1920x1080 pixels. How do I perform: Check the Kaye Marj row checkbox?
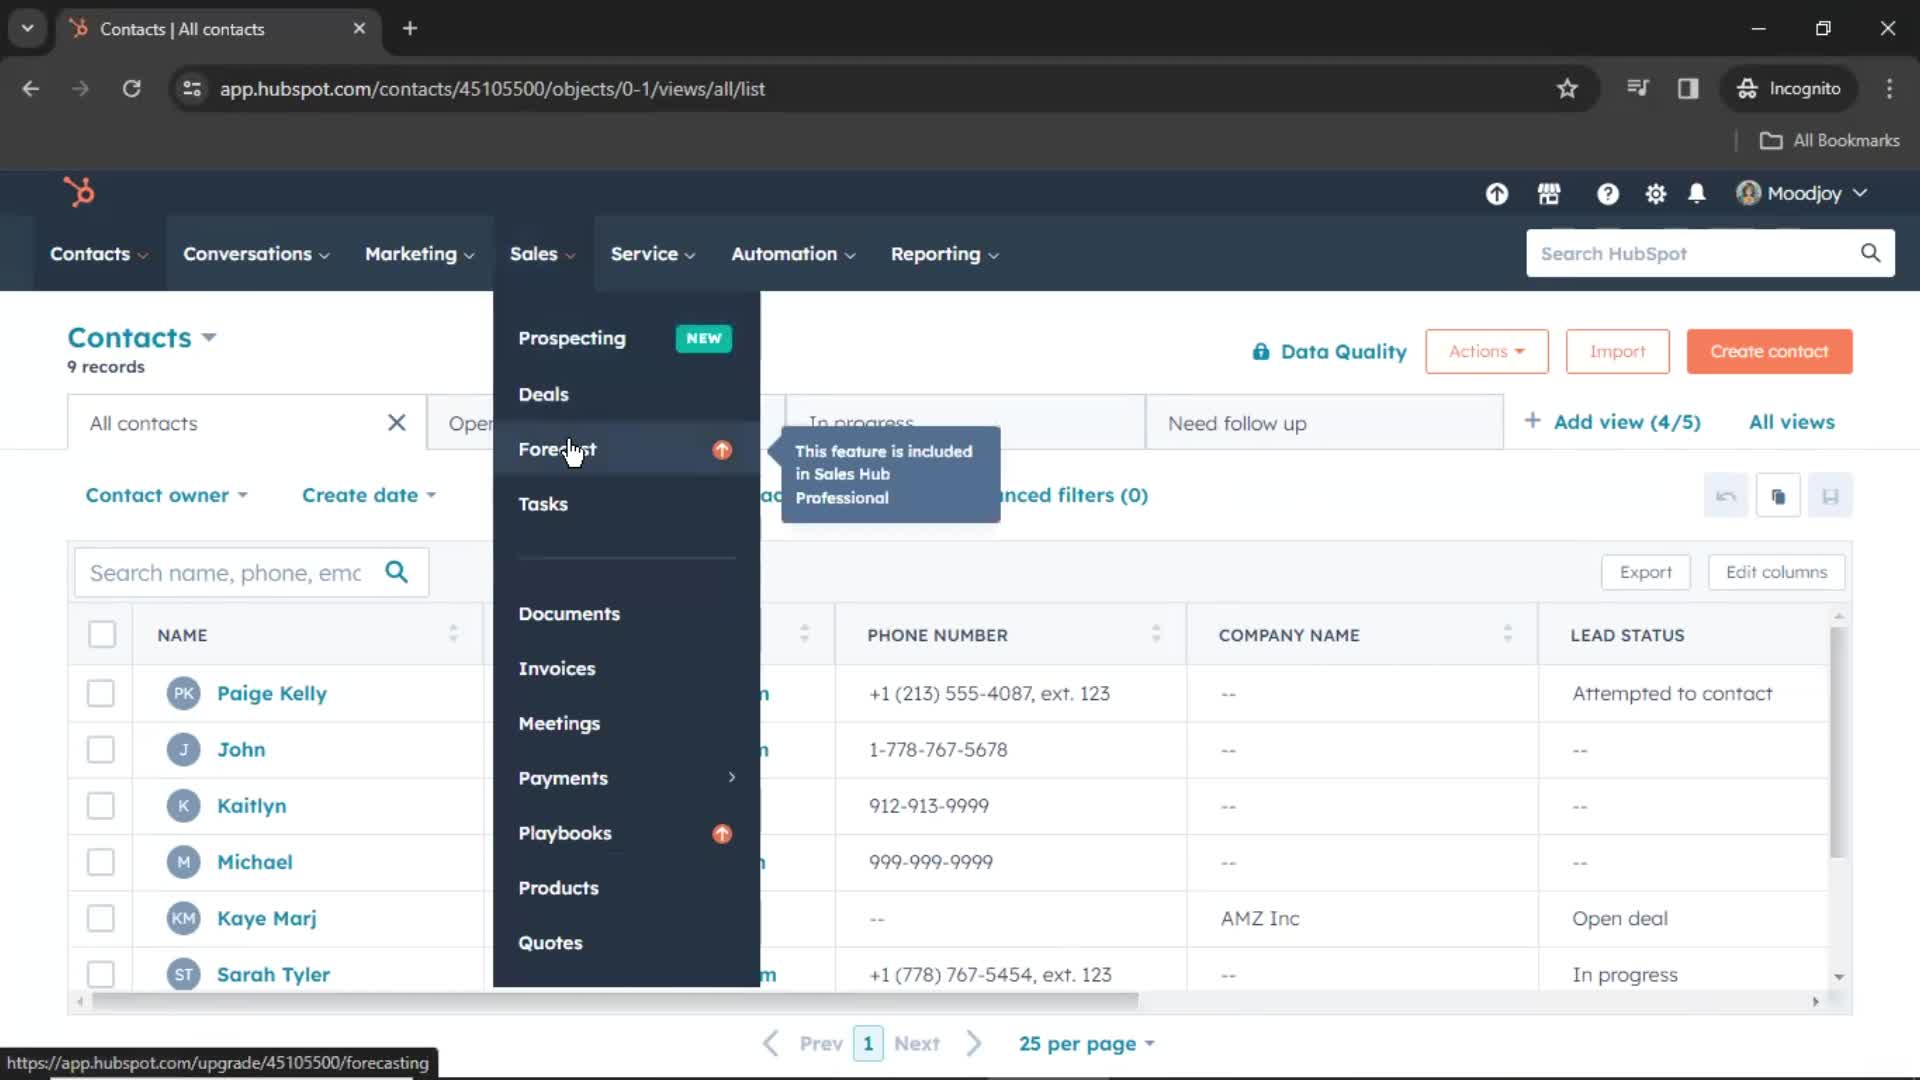coord(101,919)
